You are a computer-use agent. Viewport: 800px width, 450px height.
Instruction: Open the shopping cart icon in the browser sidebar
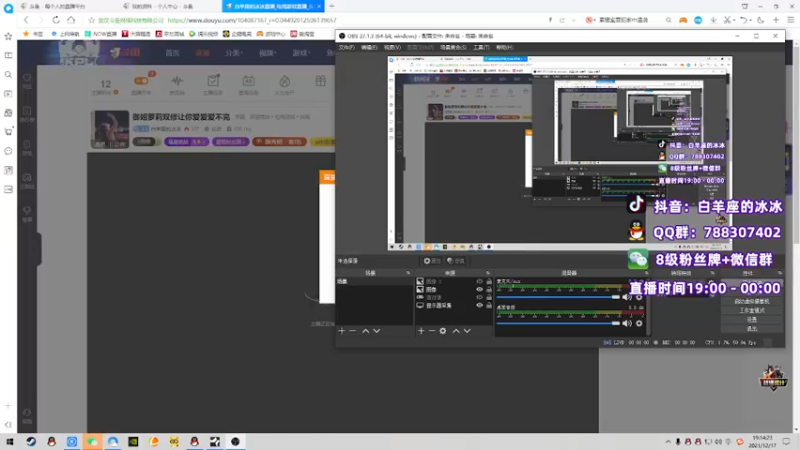click(x=8, y=132)
